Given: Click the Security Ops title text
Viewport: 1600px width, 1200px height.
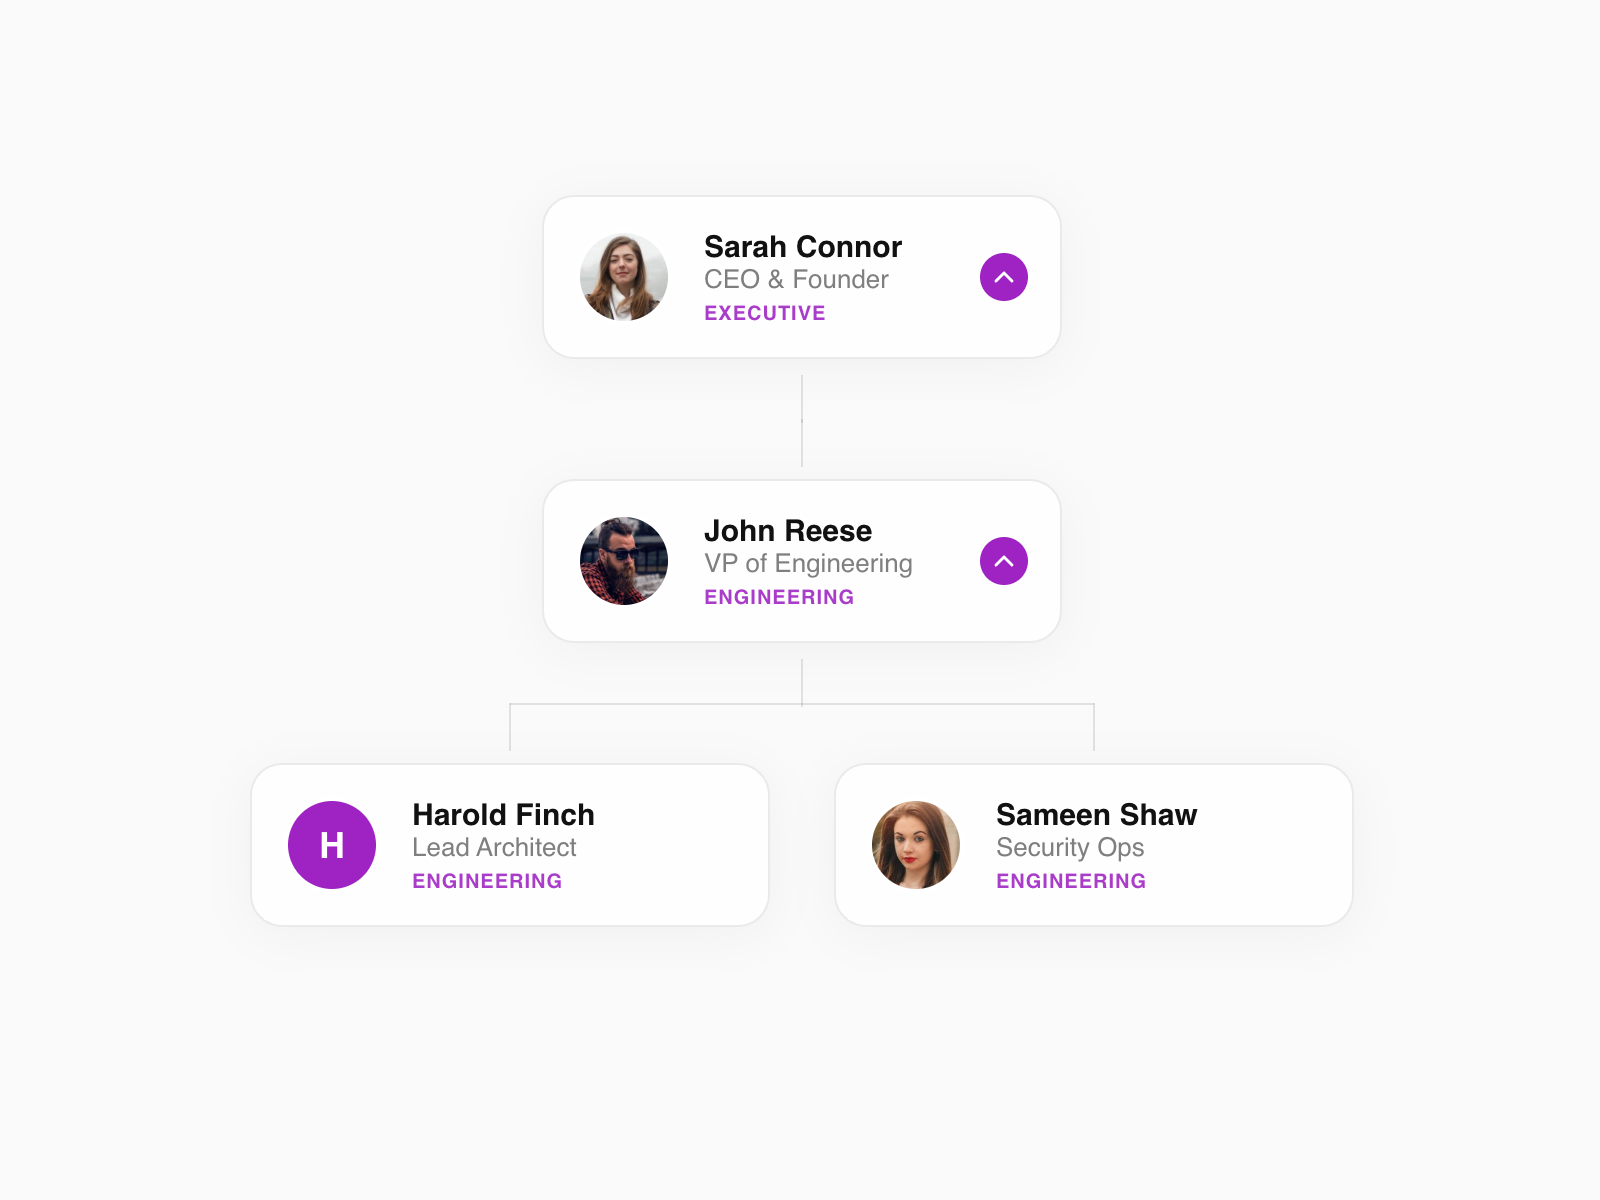Looking at the screenshot, I should point(1070,848).
